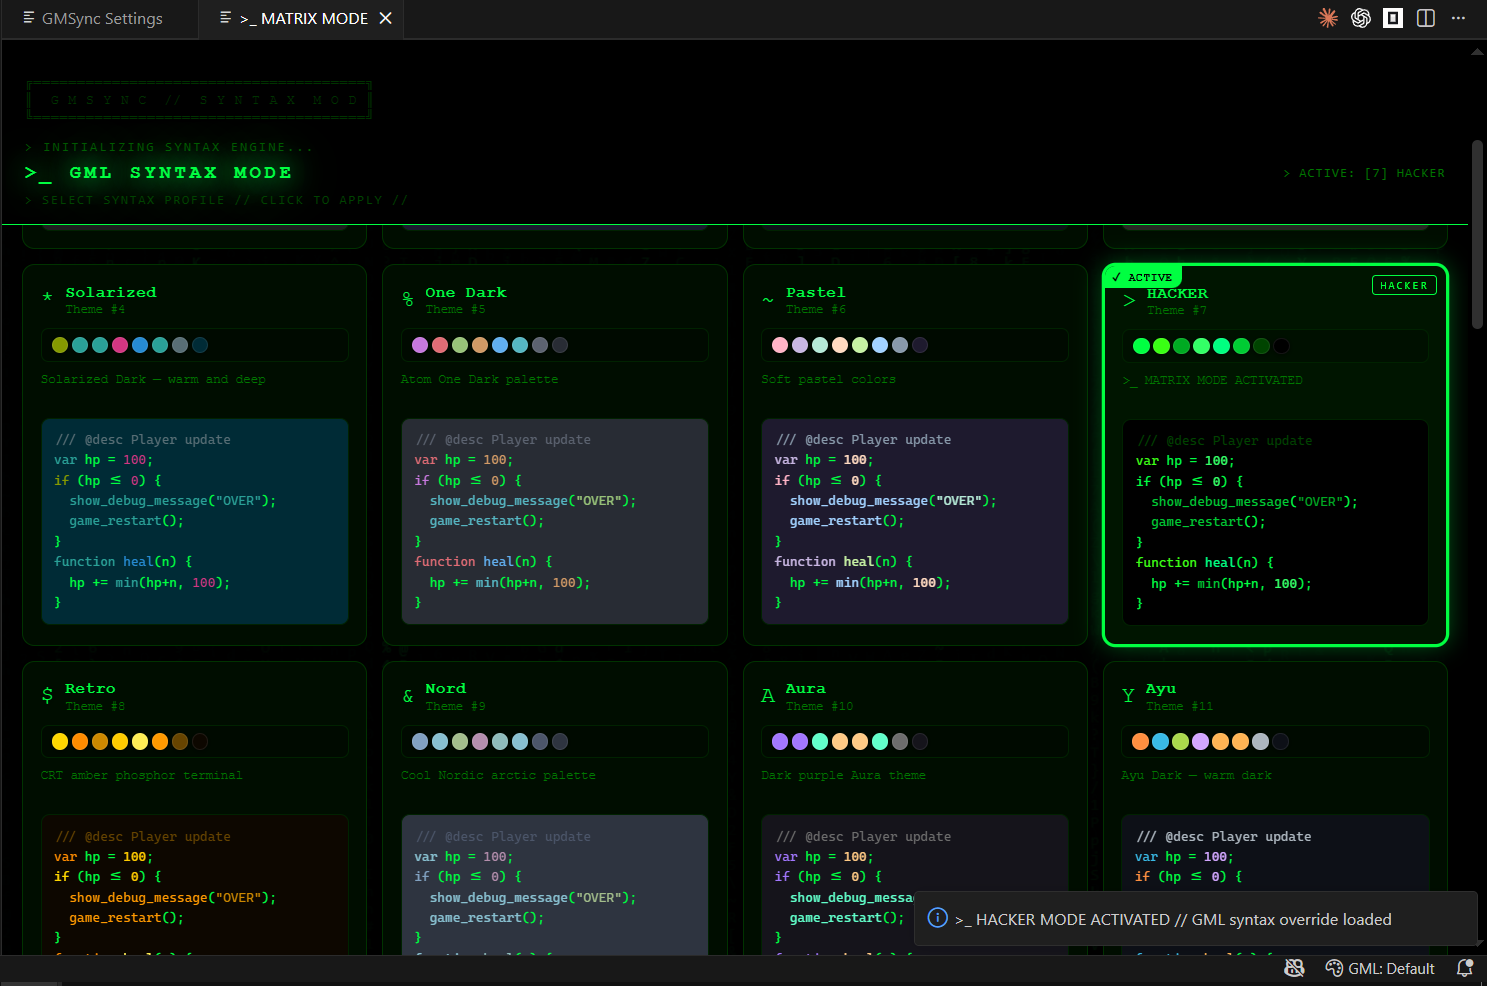Select the One Dark theme card
This screenshot has width=1487, height=986.
tap(555, 455)
